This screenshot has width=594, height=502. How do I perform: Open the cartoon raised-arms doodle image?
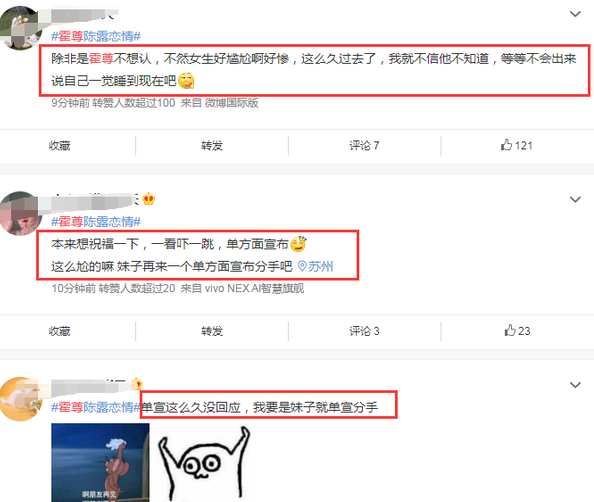click(204, 463)
